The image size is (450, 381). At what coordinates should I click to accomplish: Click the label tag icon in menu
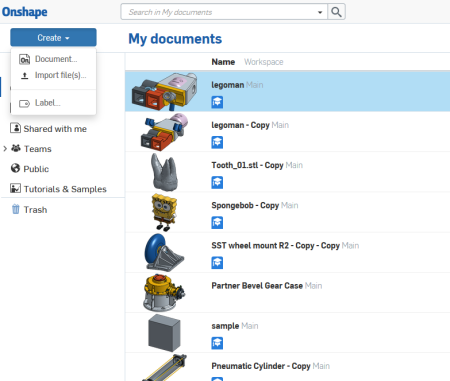24,103
